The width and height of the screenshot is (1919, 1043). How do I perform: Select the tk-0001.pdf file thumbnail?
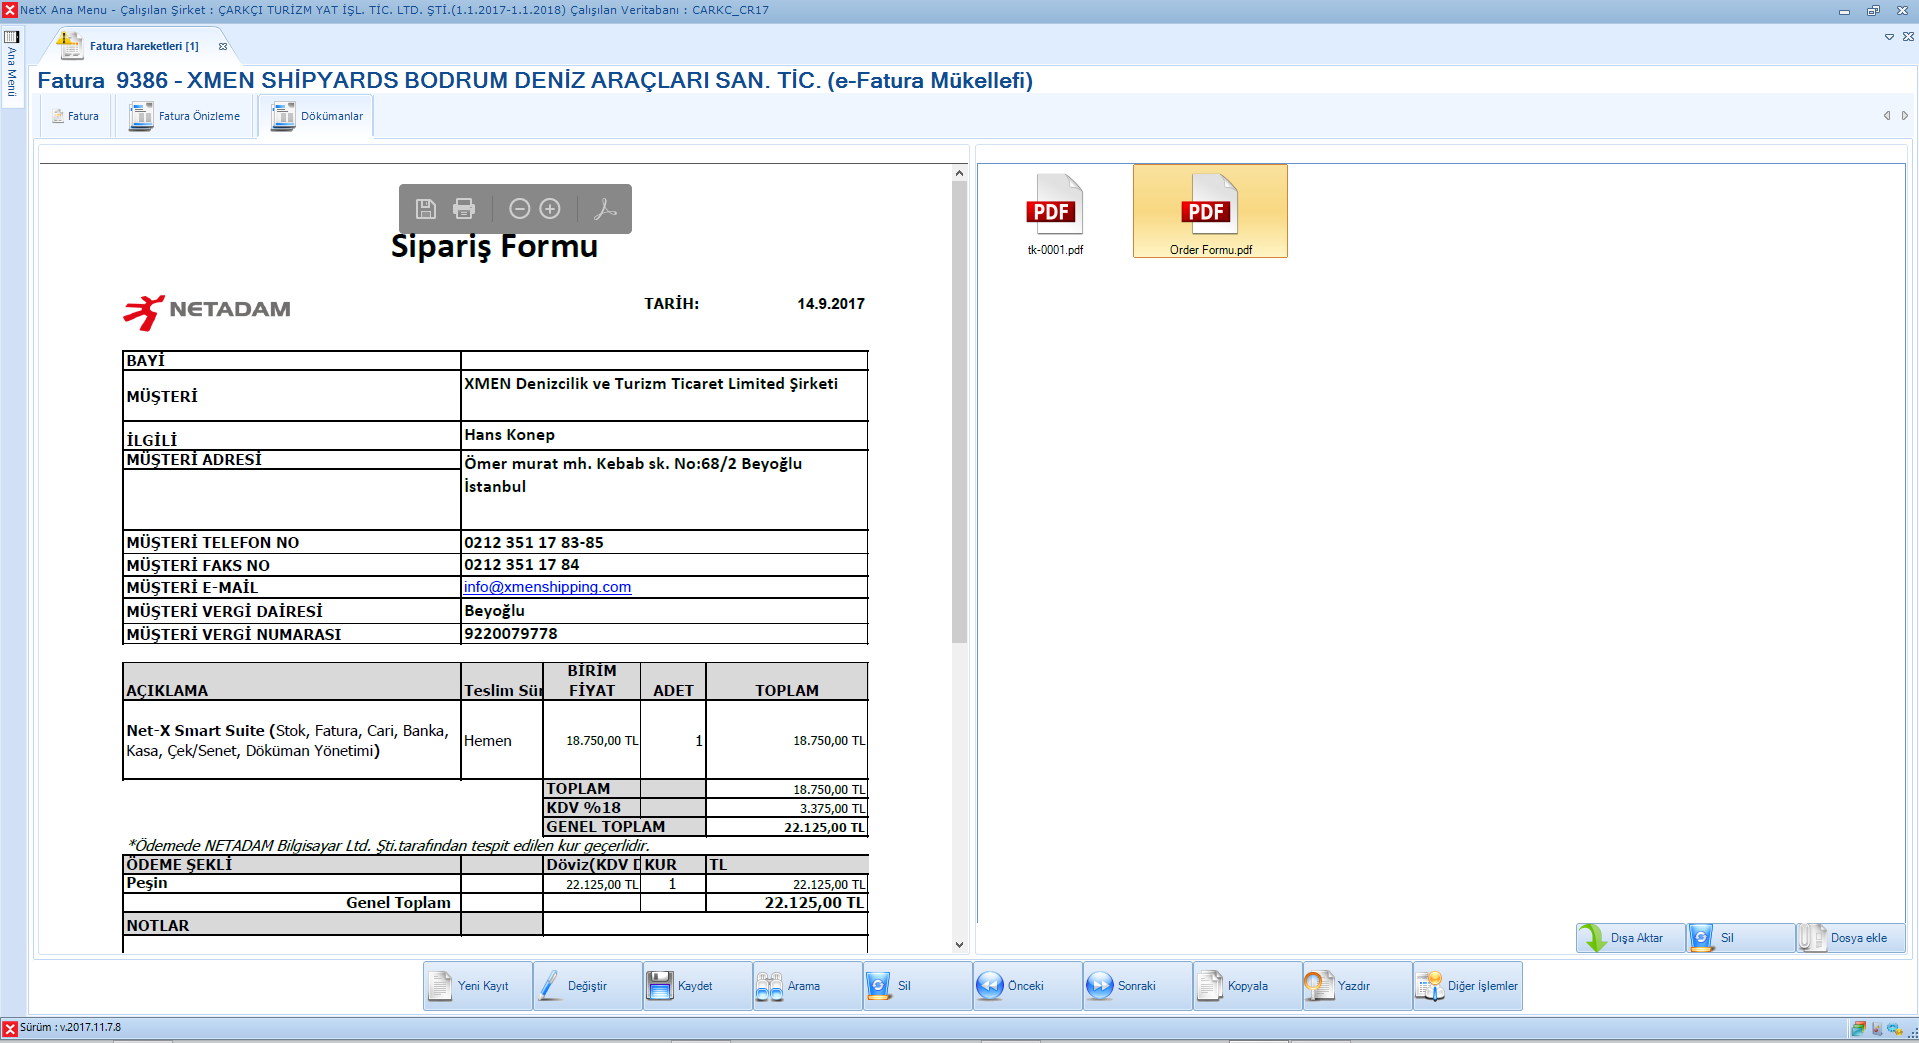point(1055,213)
